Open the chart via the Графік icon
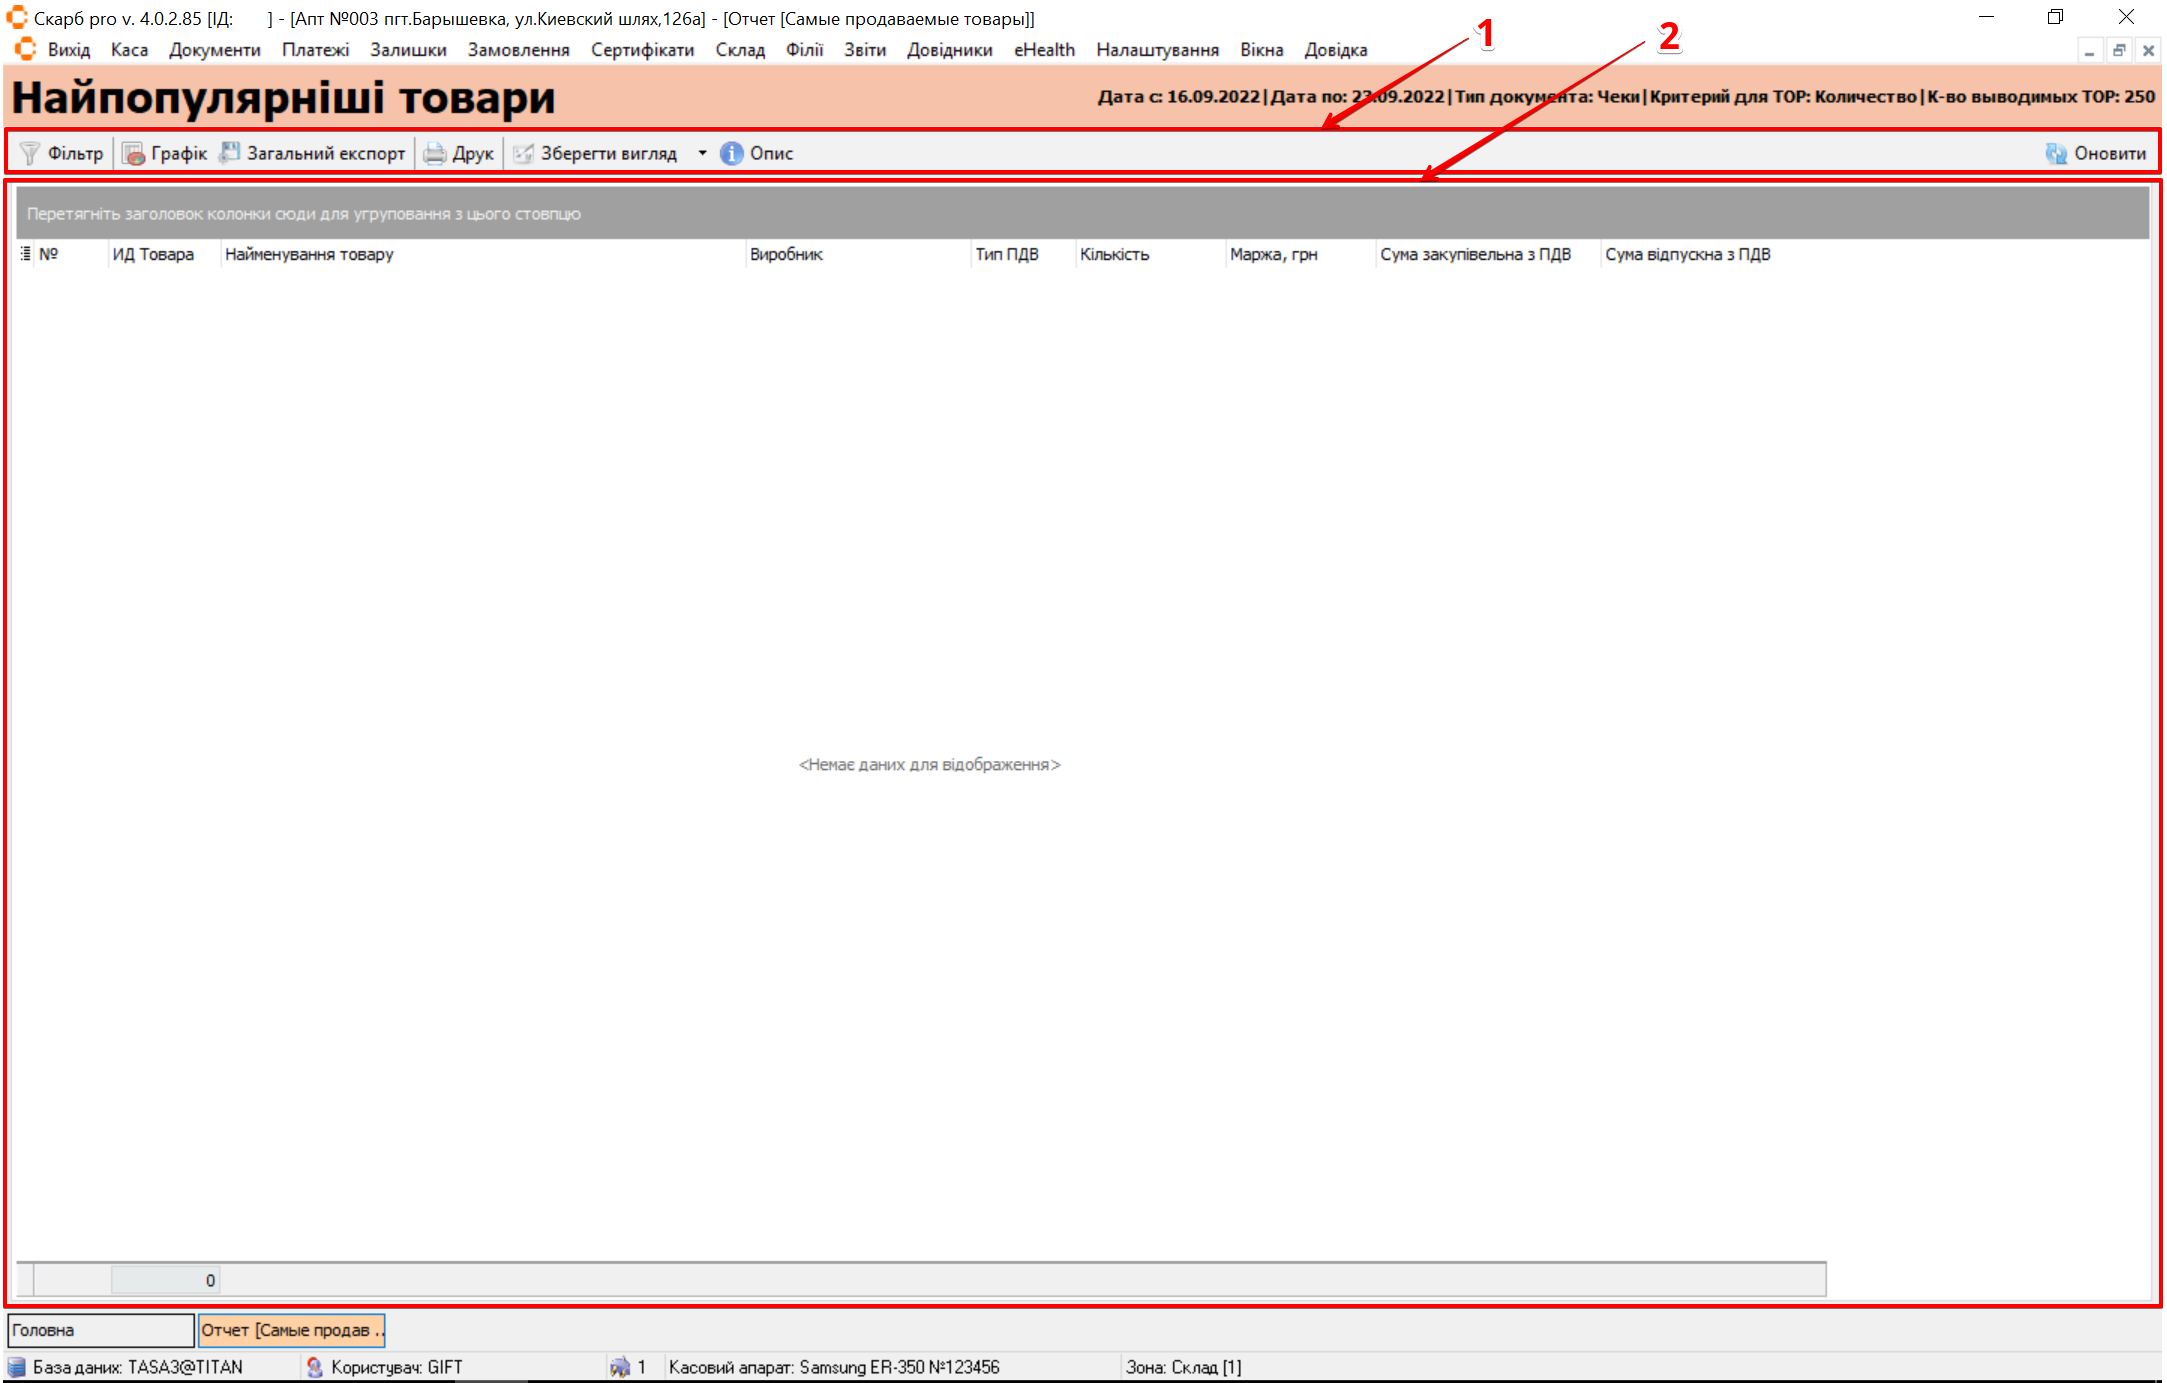 (133, 153)
